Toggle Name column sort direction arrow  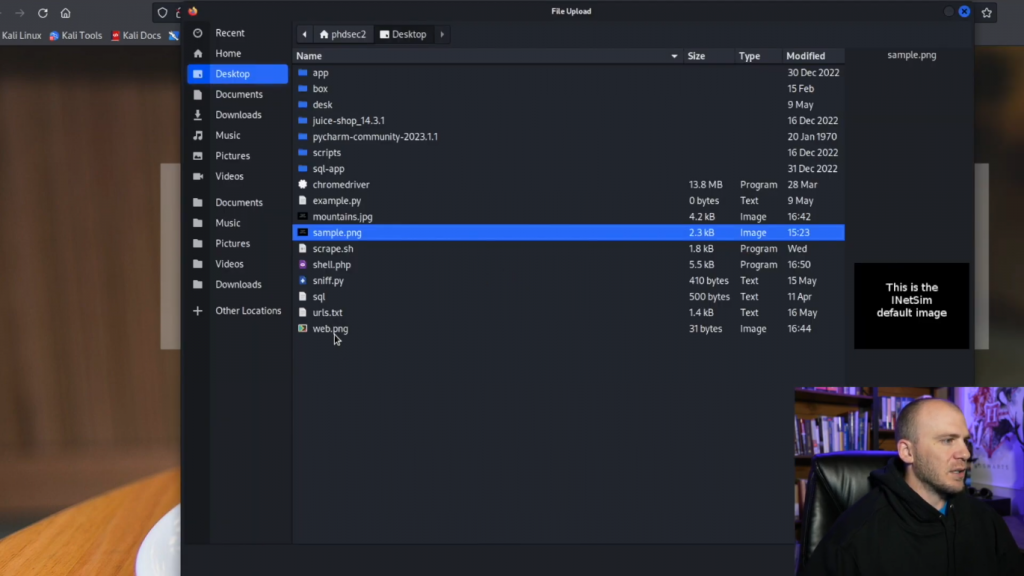pyautogui.click(x=674, y=56)
